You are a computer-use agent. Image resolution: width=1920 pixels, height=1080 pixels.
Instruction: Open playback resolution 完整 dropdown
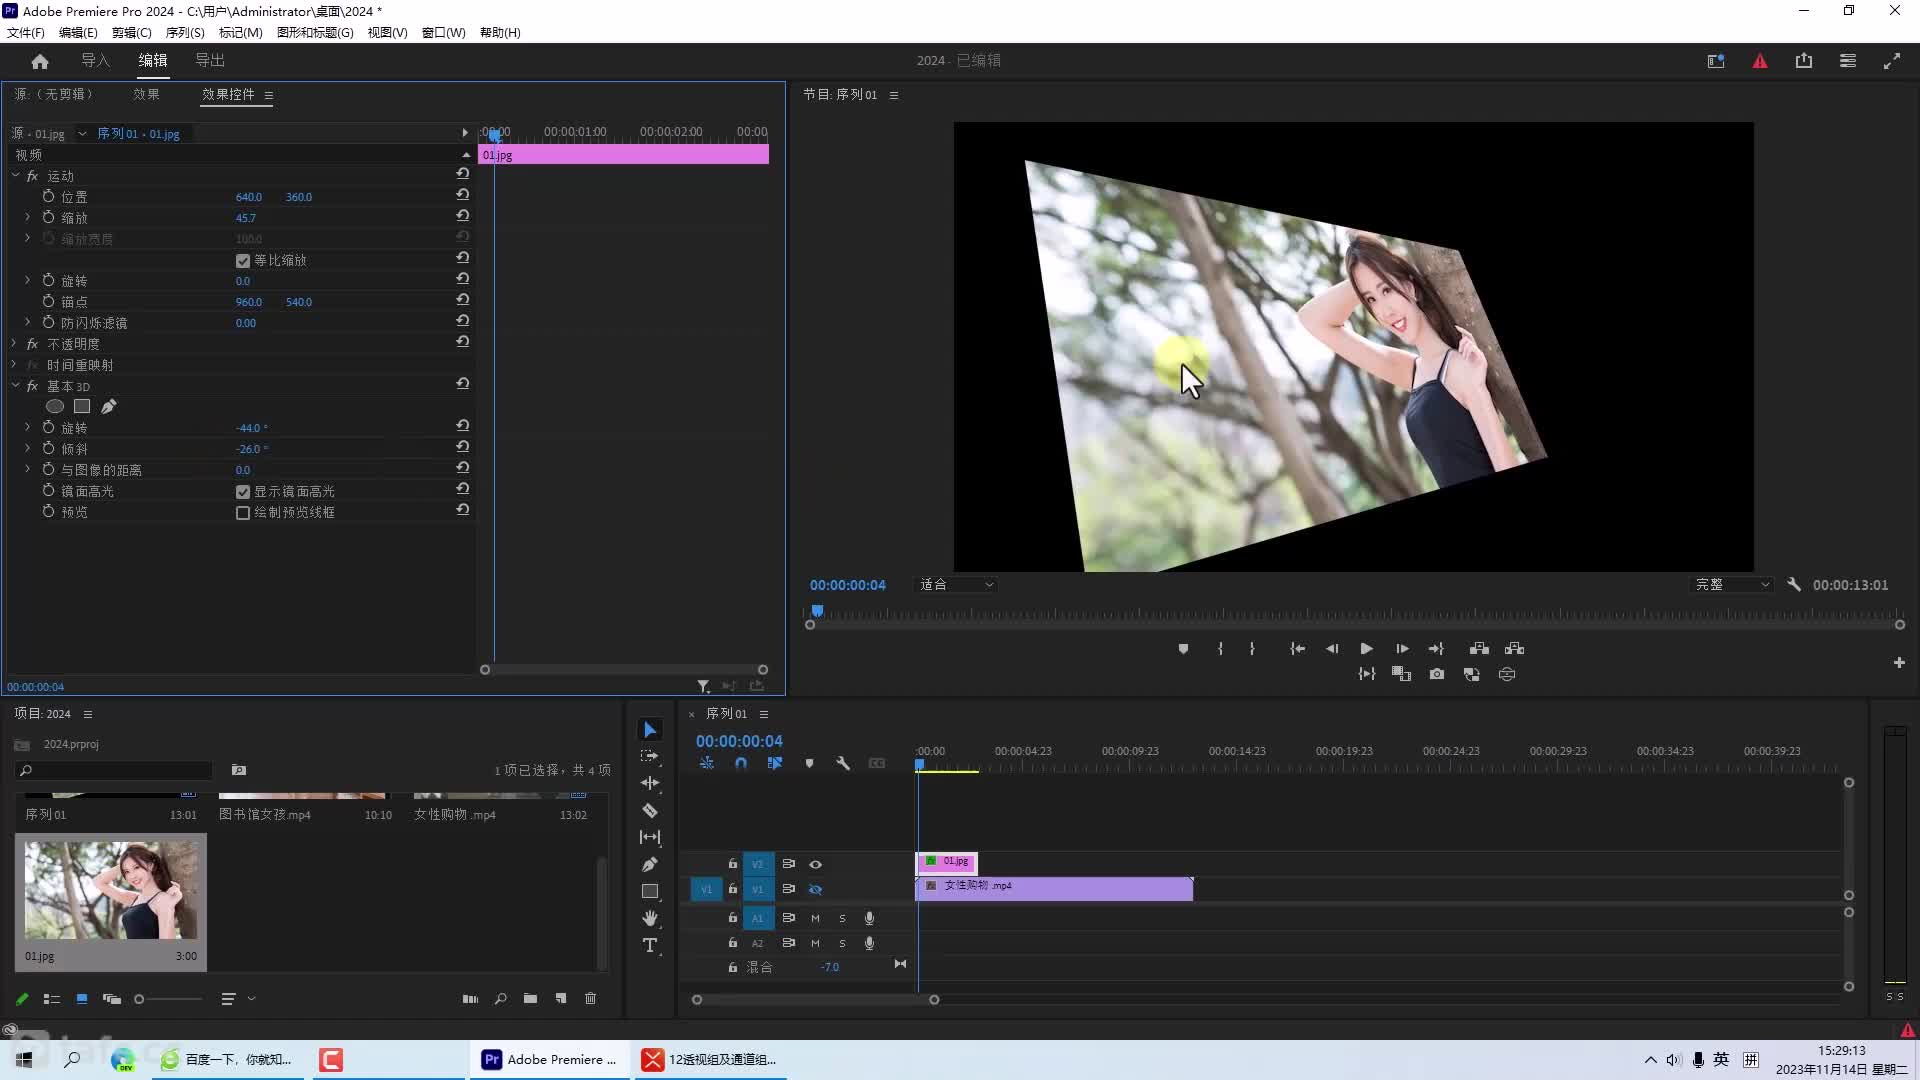1732,584
